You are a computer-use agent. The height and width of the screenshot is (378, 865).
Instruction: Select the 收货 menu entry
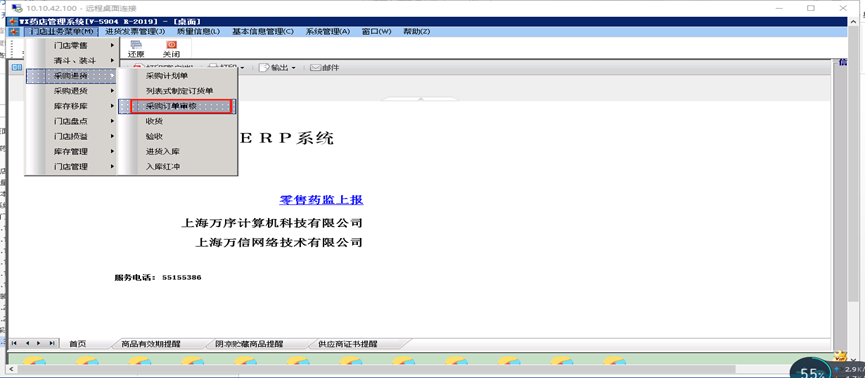point(178,121)
